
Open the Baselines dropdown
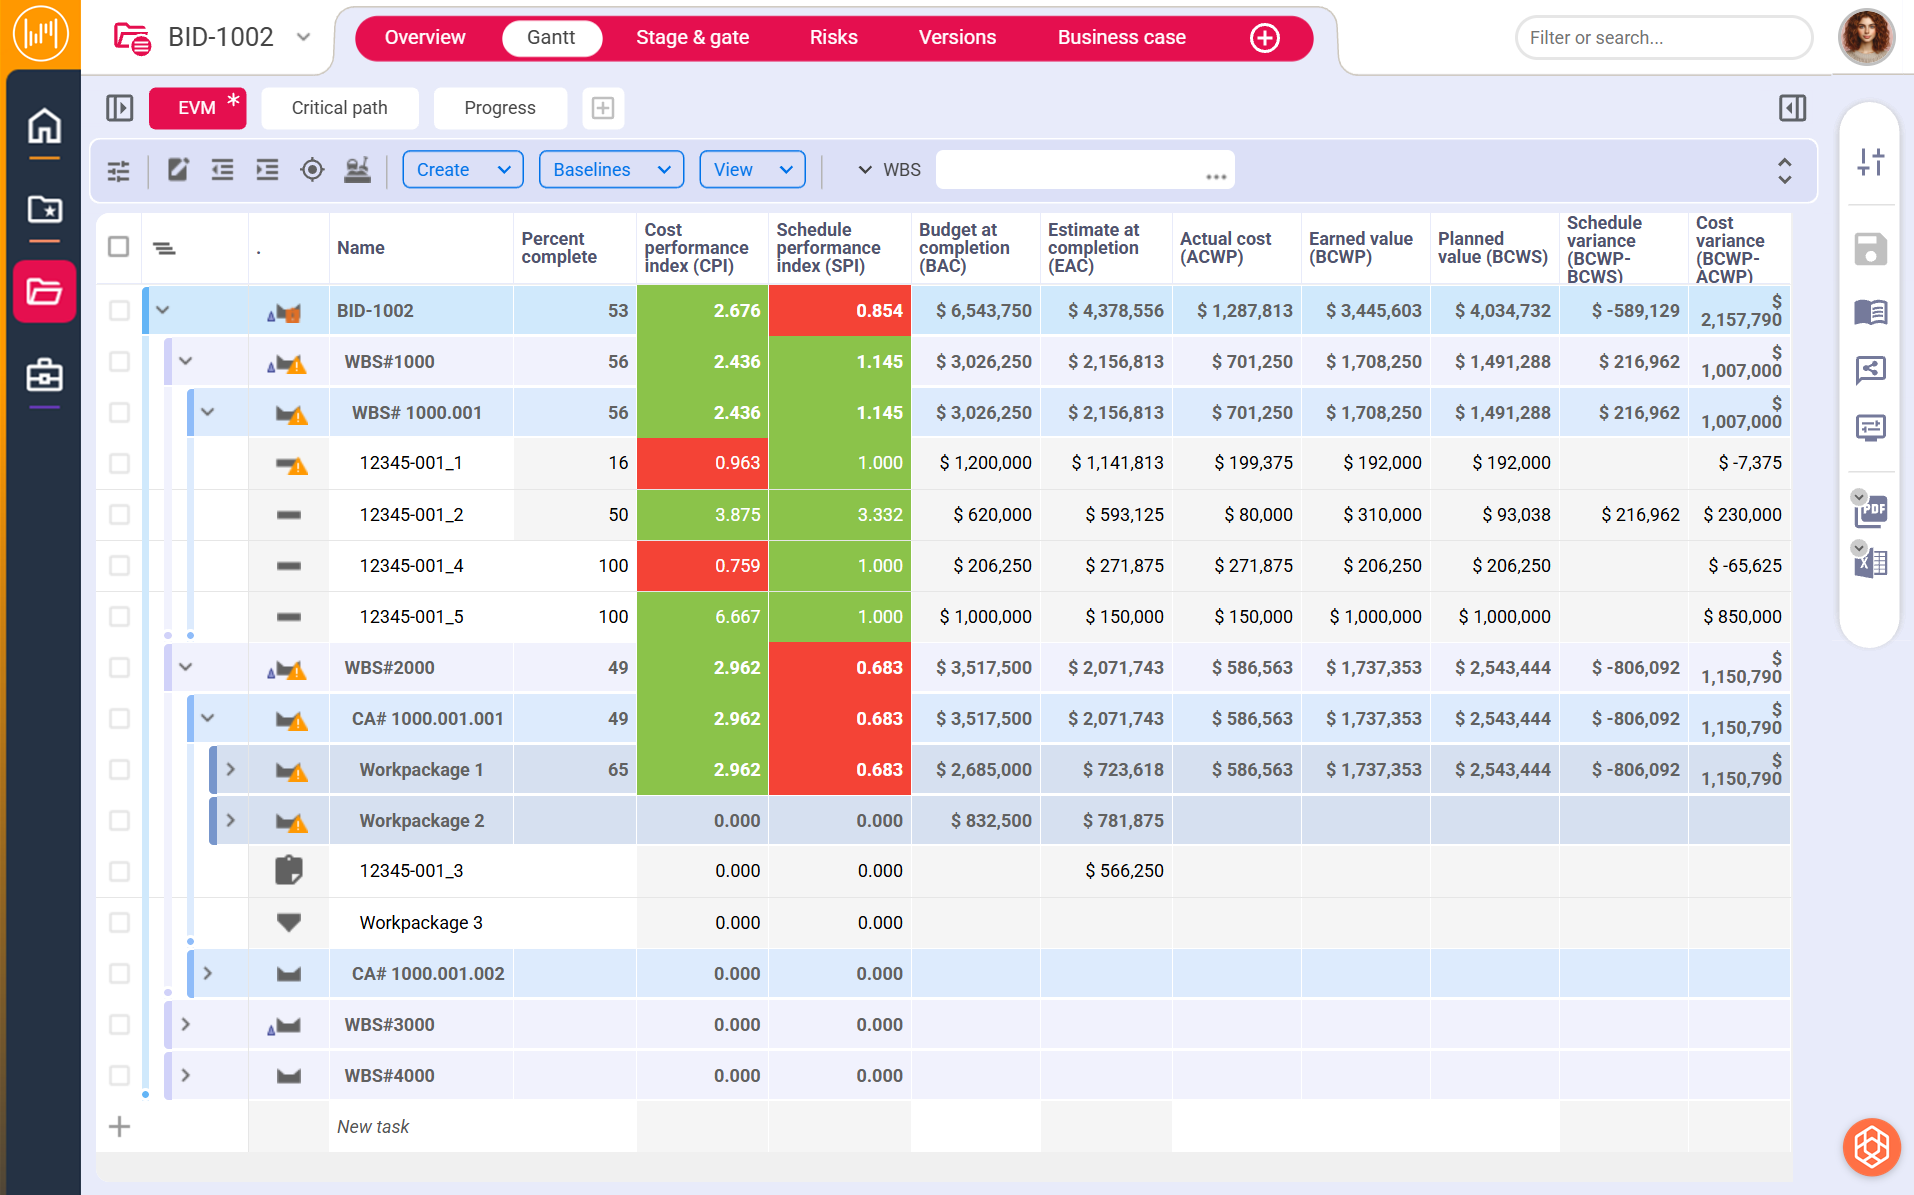coord(611,170)
